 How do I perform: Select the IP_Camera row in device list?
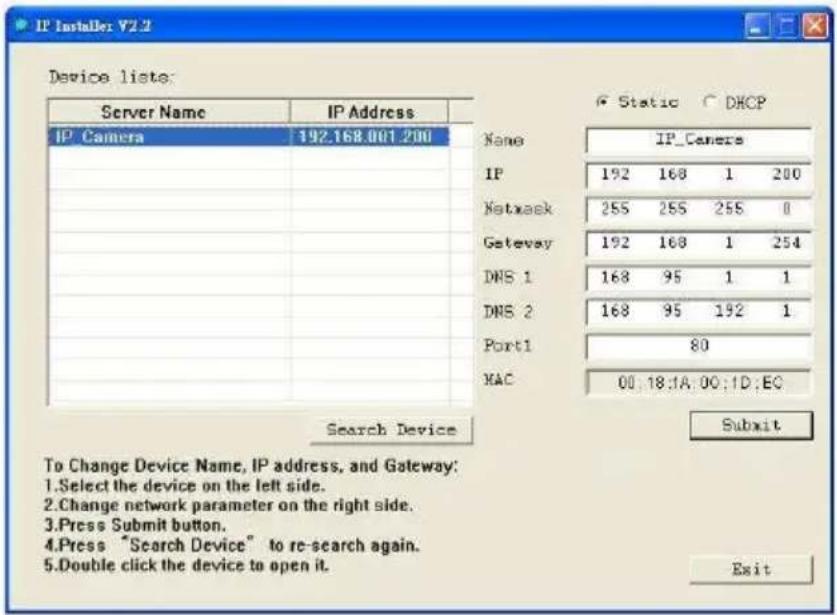[x=249, y=137]
